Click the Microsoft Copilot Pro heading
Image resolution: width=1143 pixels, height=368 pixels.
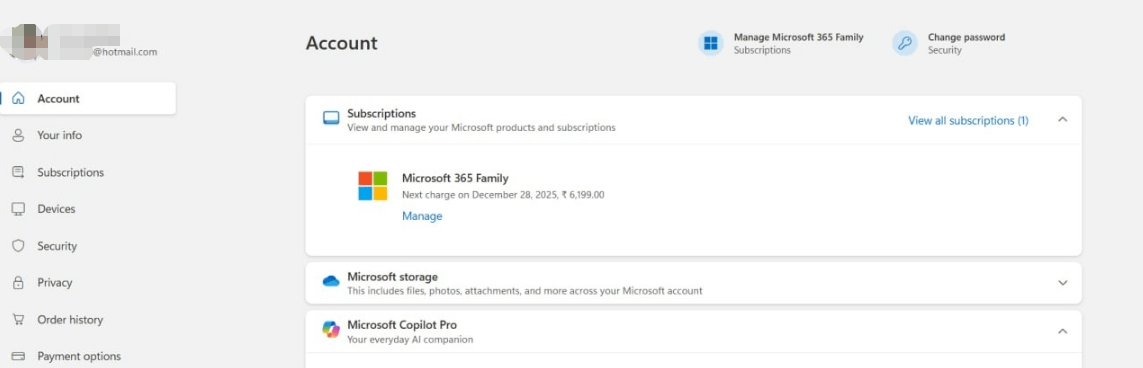pos(402,325)
